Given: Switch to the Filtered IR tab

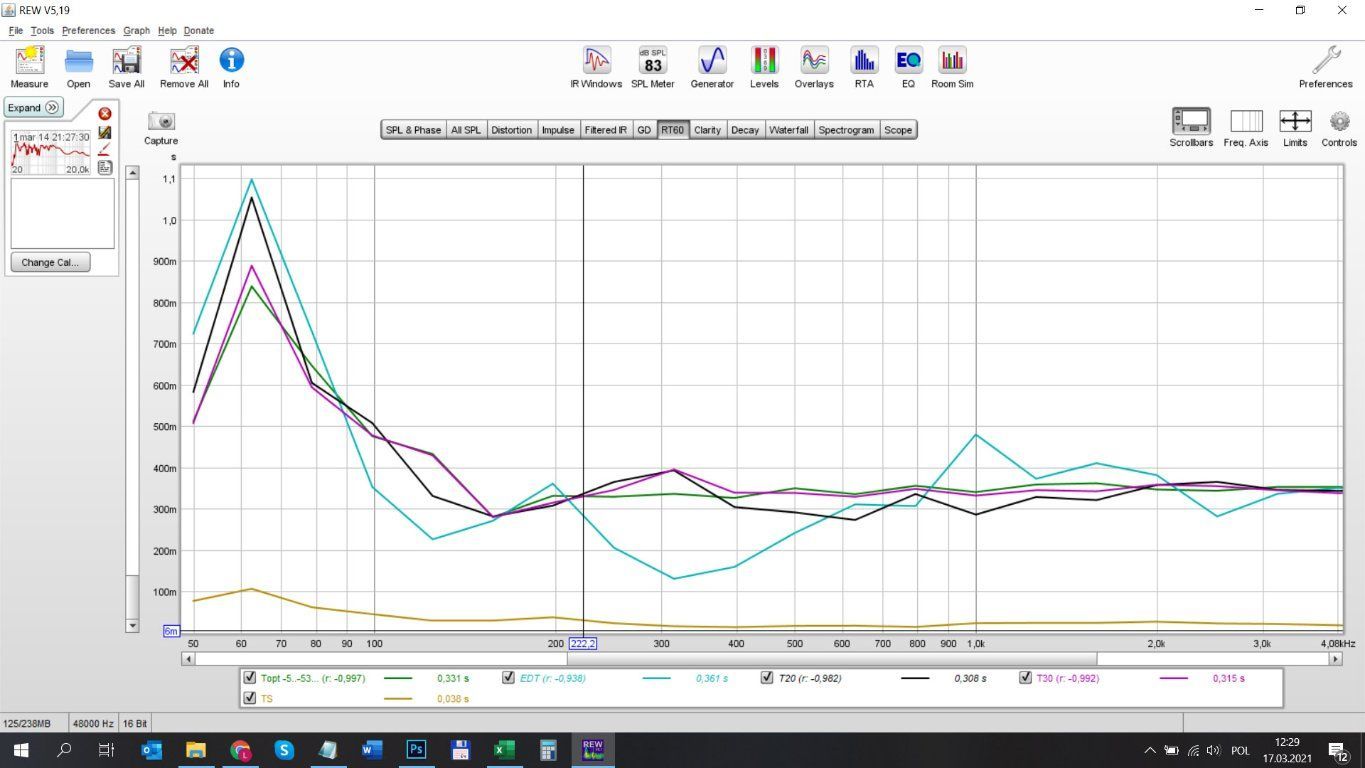Looking at the screenshot, I should [606, 130].
